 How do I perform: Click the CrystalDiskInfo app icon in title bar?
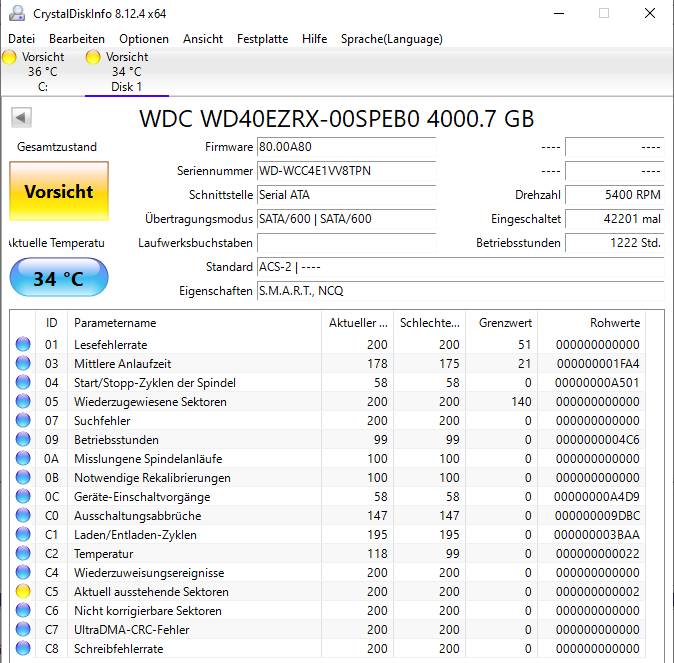(17, 13)
